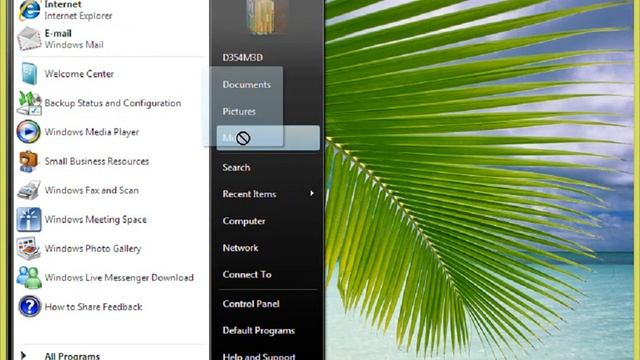Viewport: 640px width, 360px height.
Task: Click Windows Photo Gallery icon
Action: pyautogui.click(x=29, y=248)
